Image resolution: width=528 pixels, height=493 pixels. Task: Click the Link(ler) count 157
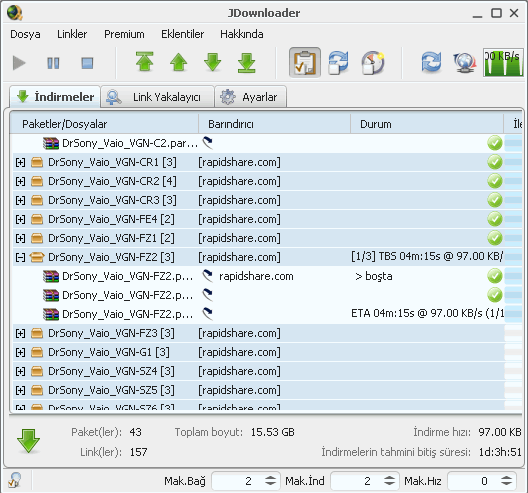(138, 452)
